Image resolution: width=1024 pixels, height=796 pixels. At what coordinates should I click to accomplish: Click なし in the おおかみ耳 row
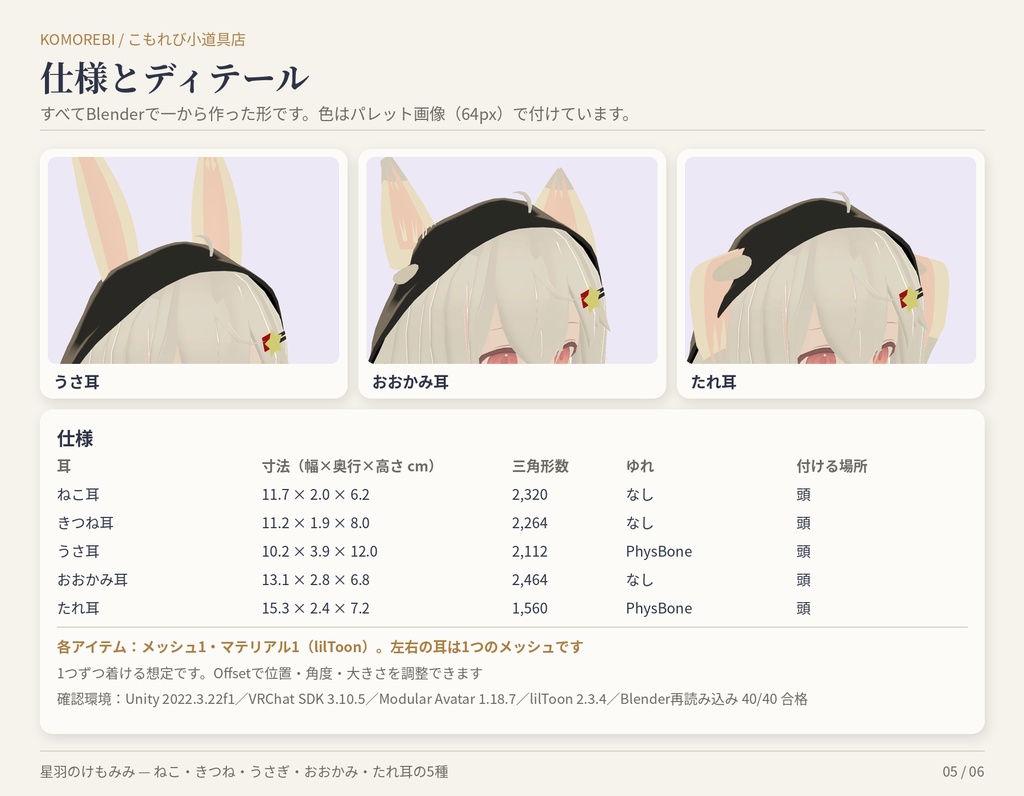(639, 579)
